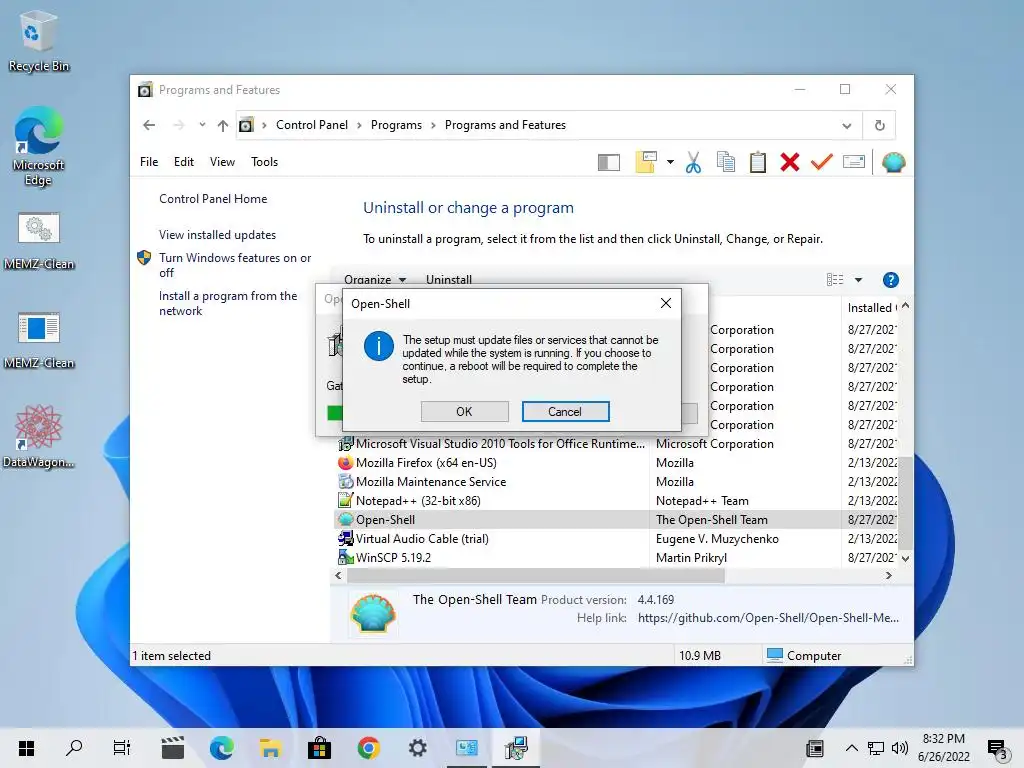Screen dimensions: 1024x768
Task: Click the Programs and Features breadcrumb segment
Action: click(x=505, y=125)
